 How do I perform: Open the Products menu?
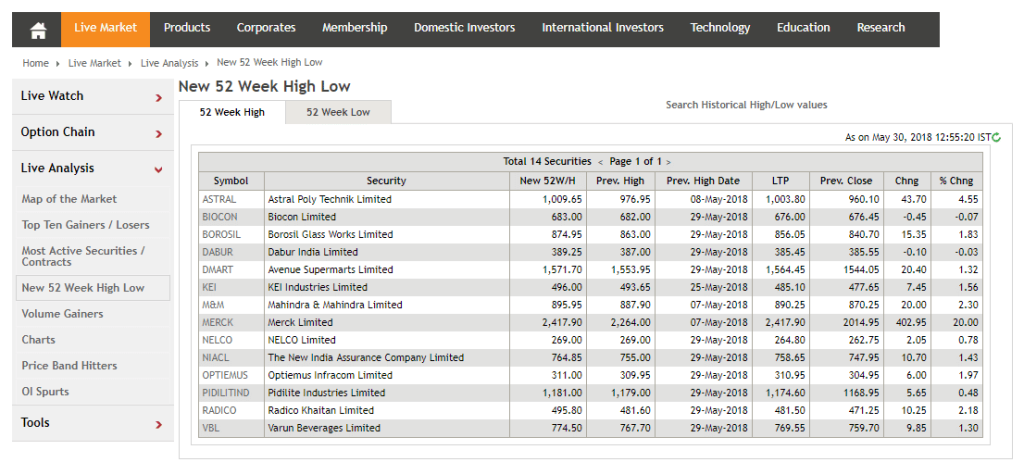pyautogui.click(x=187, y=27)
